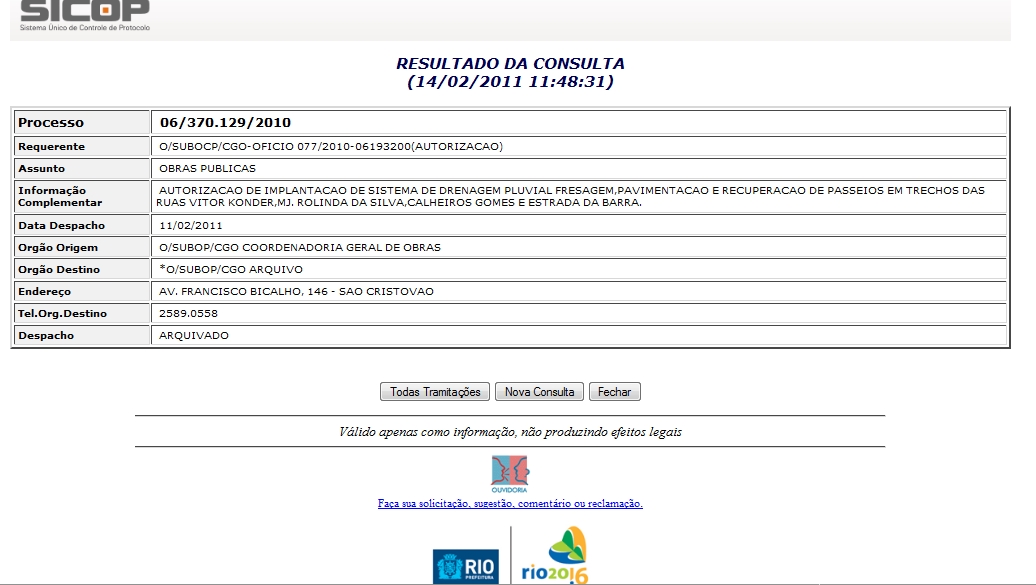Click the 'Válido apenas como informação' disclaimer
The width and height of the screenshot is (1036, 585).
pos(510,432)
